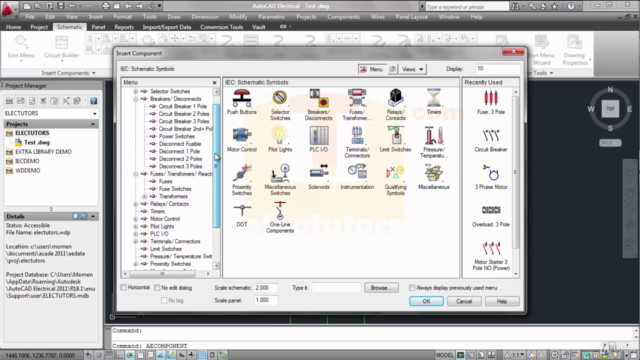The height and width of the screenshot is (360, 640).
Task: Select recently used Circuit Breaker symbol
Action: 491,140
